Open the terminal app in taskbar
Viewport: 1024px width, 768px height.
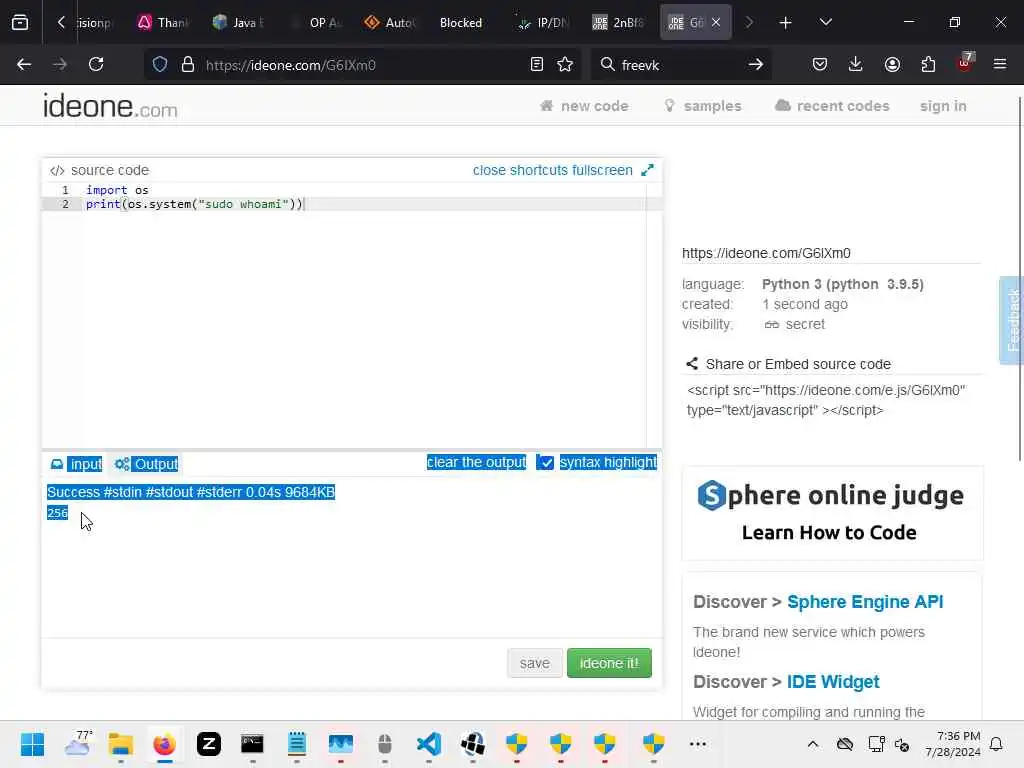pos(252,744)
